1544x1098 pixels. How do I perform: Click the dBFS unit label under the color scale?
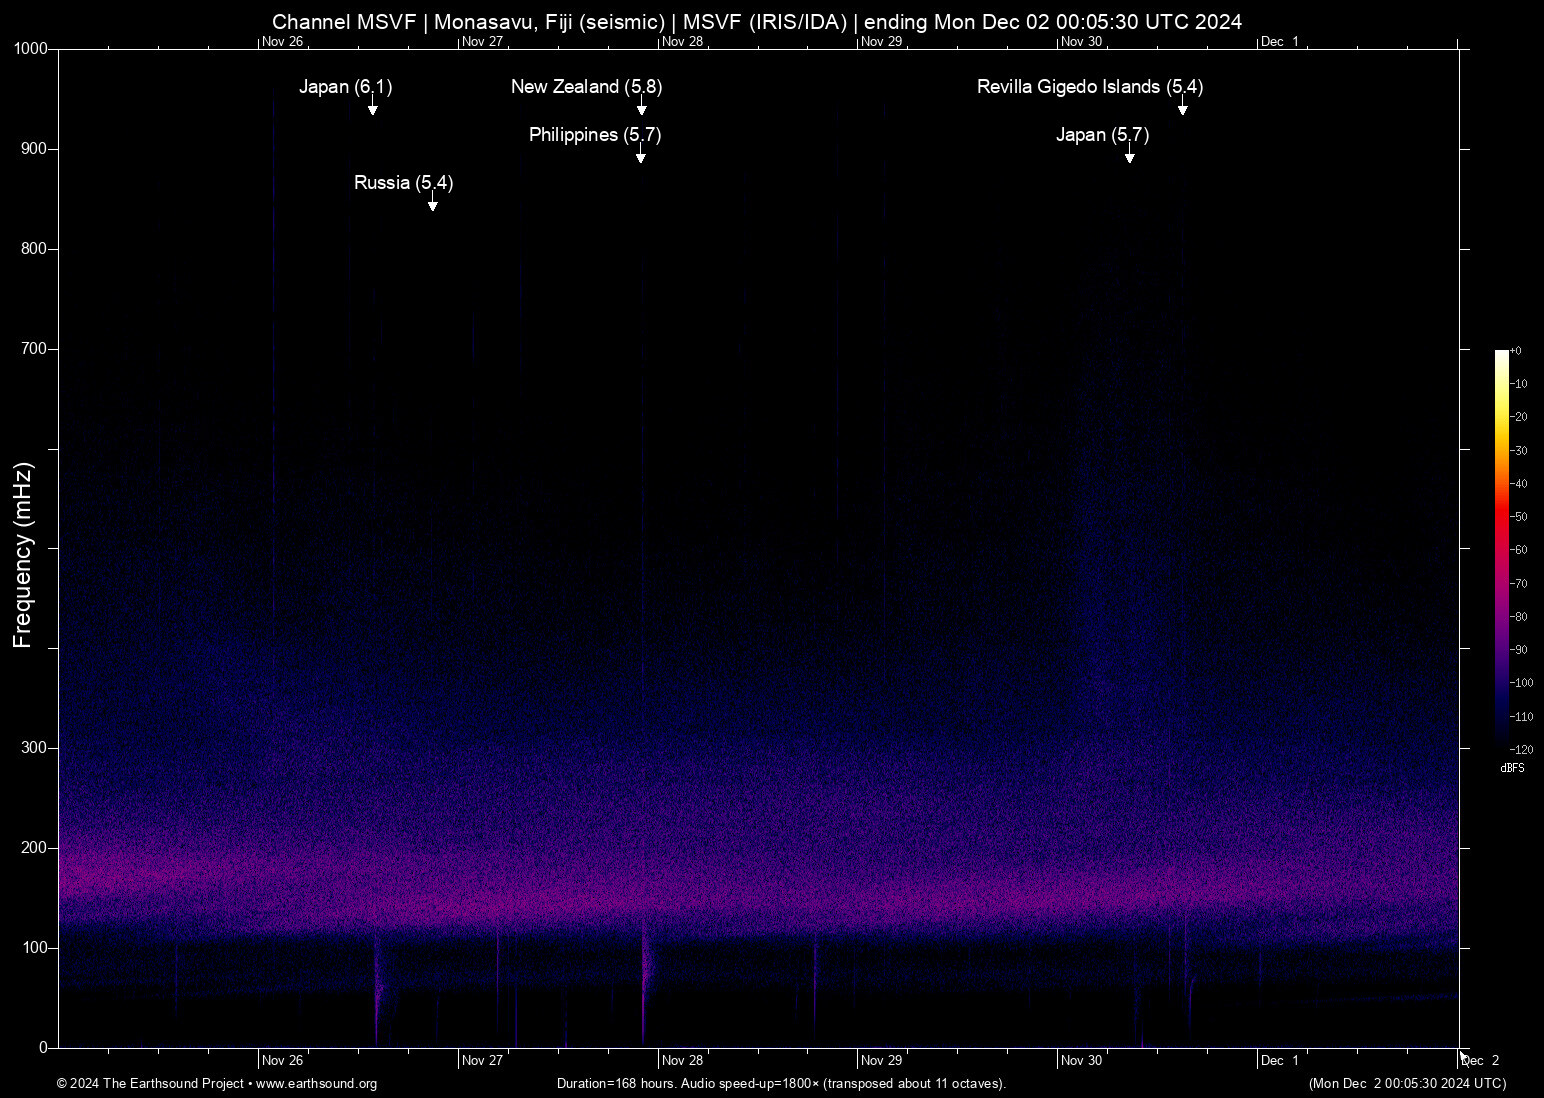pyautogui.click(x=1512, y=768)
